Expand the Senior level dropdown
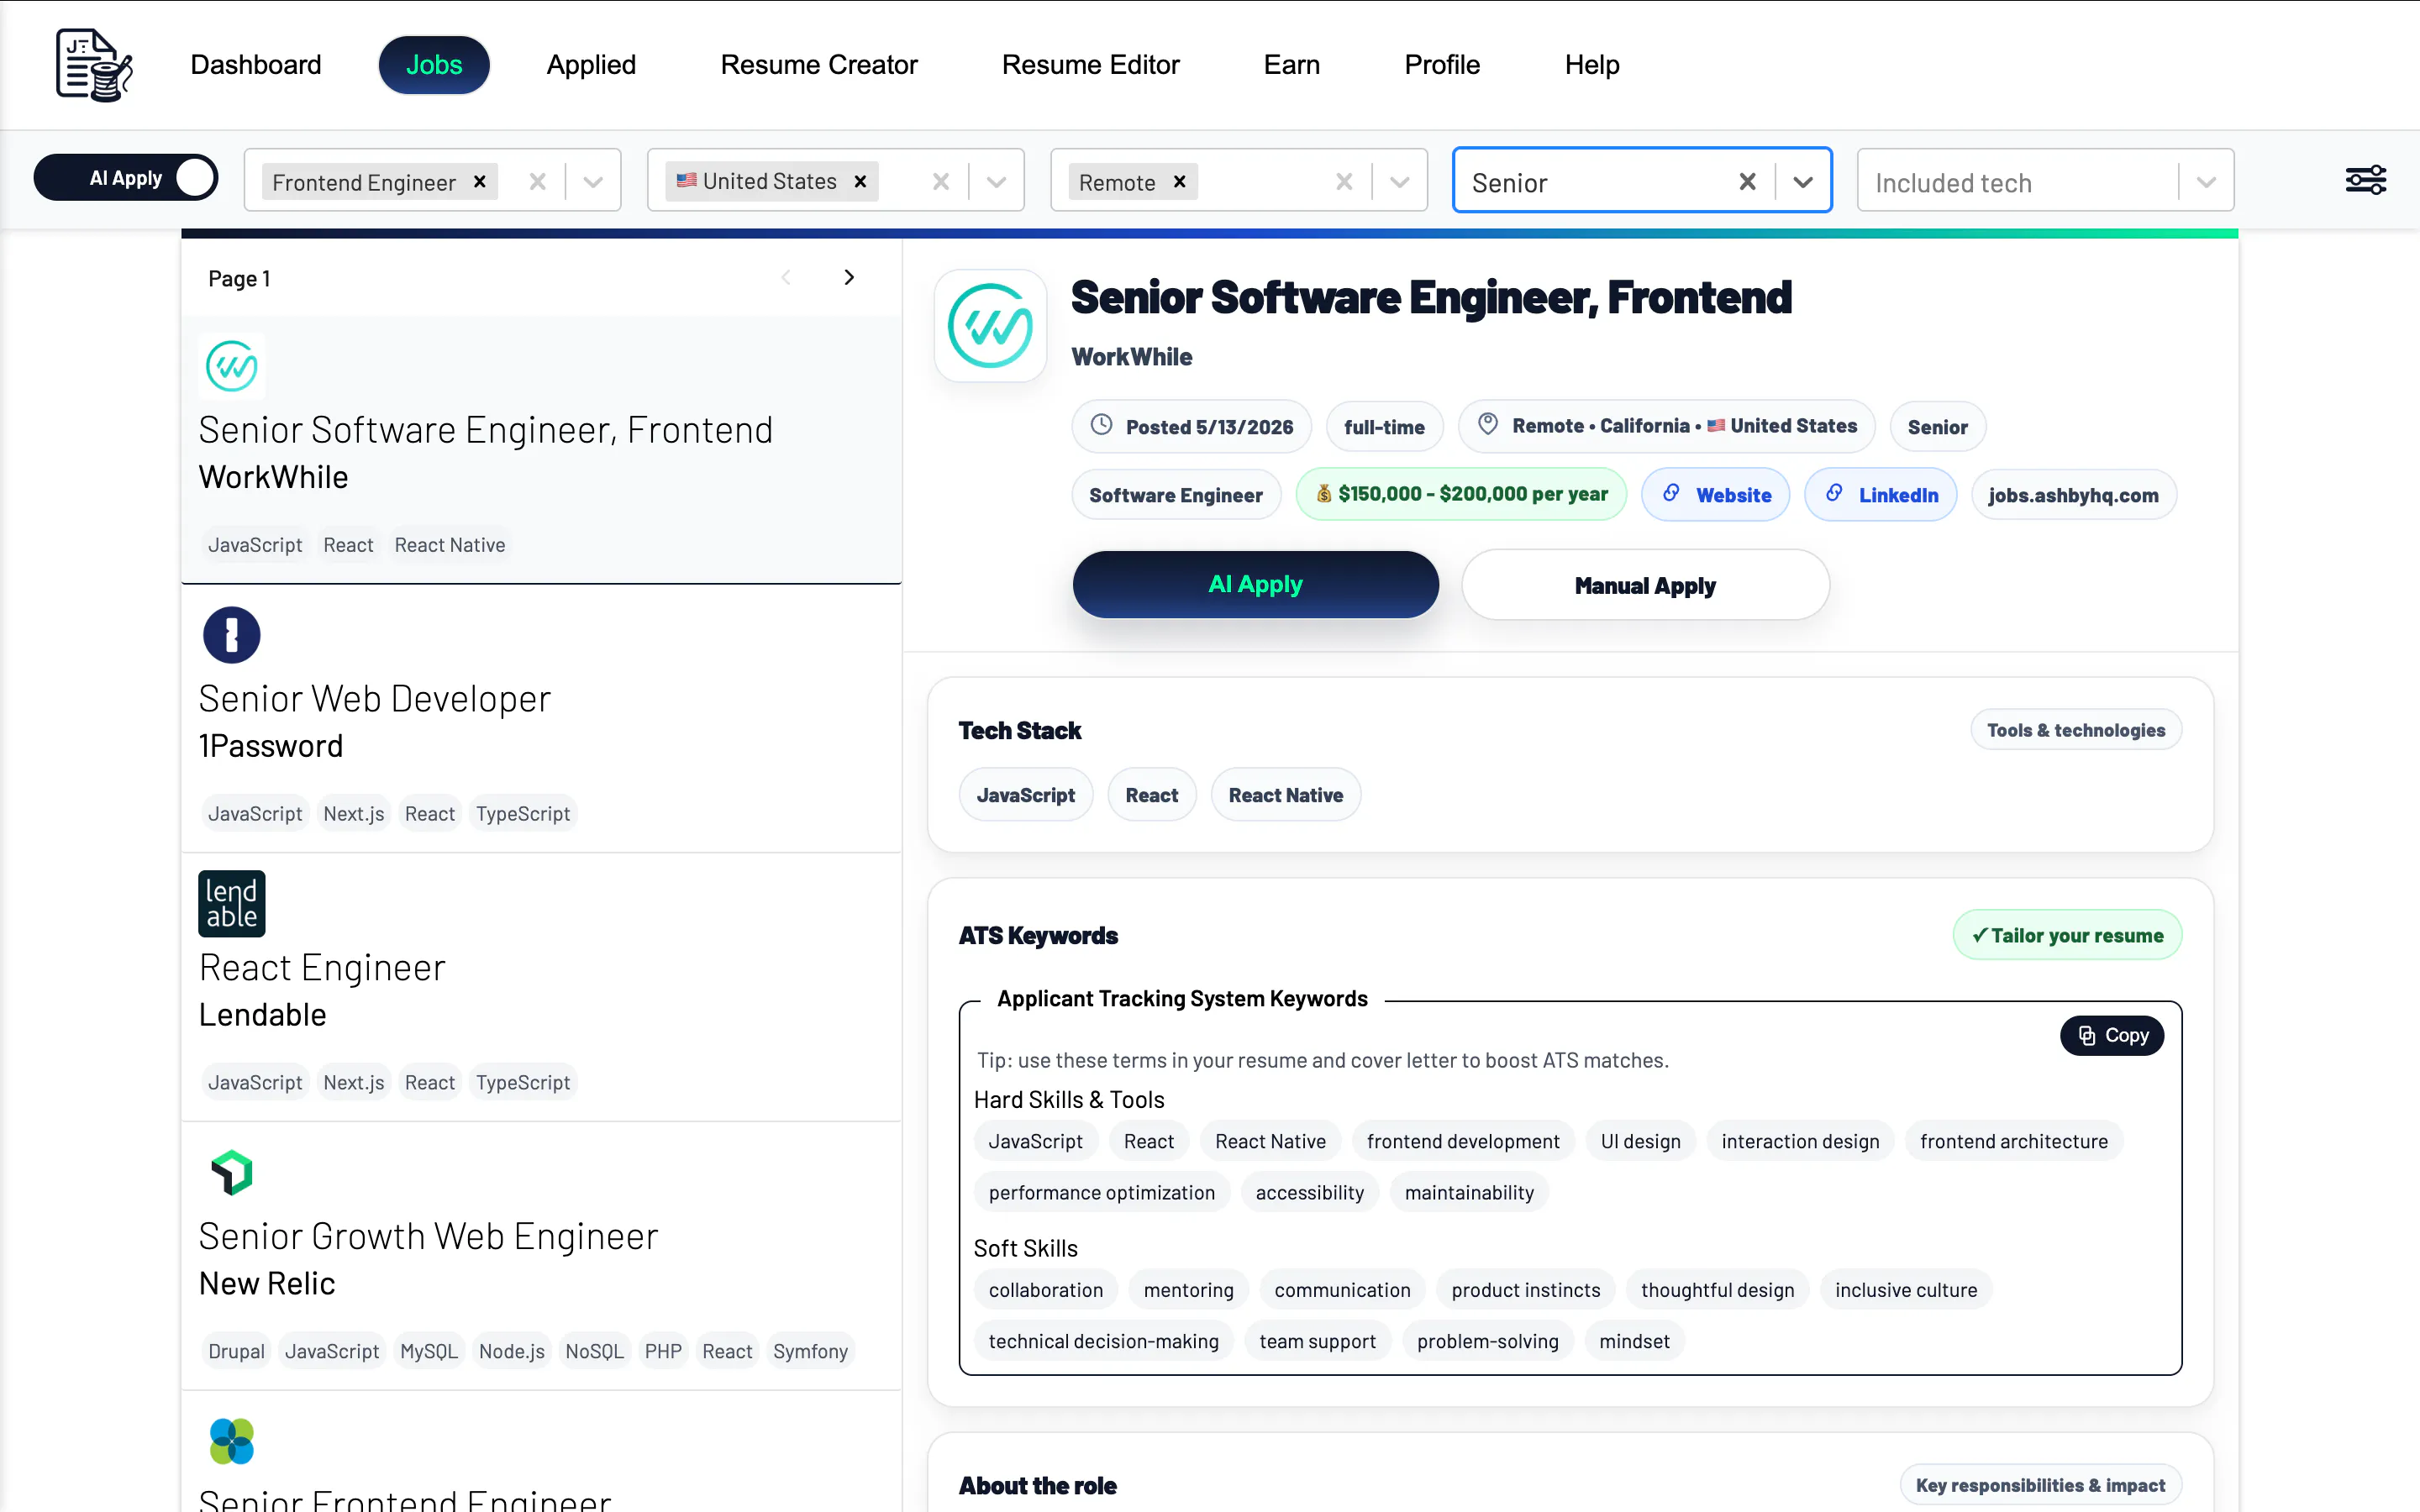 (x=1802, y=182)
